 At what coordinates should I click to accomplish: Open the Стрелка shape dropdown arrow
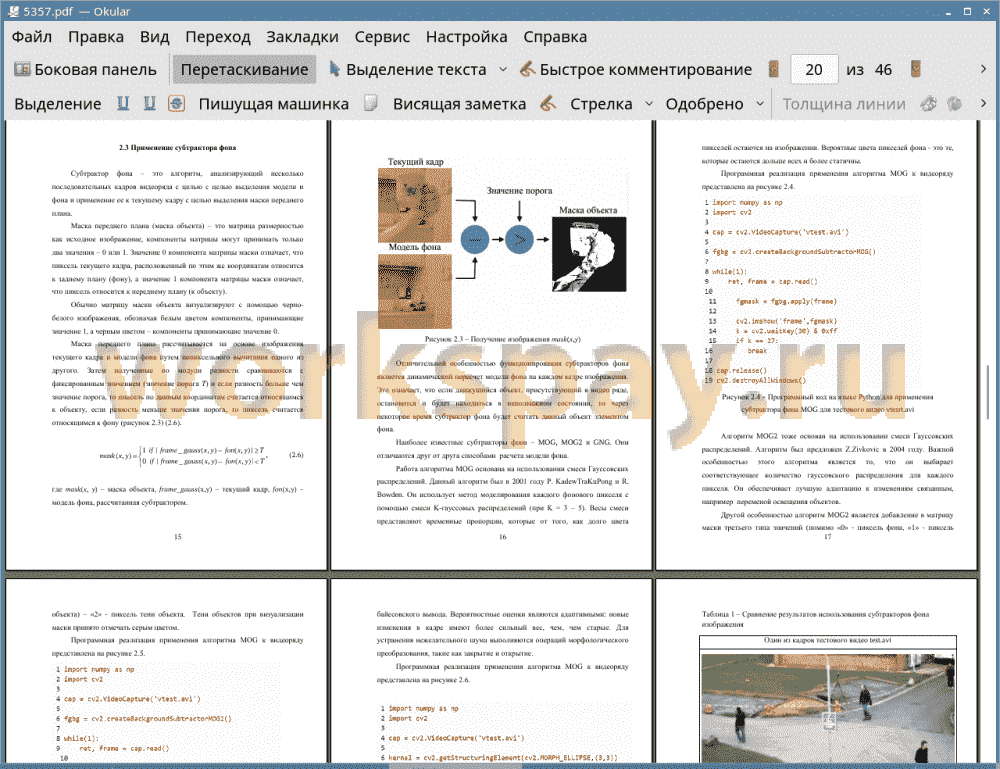(649, 104)
